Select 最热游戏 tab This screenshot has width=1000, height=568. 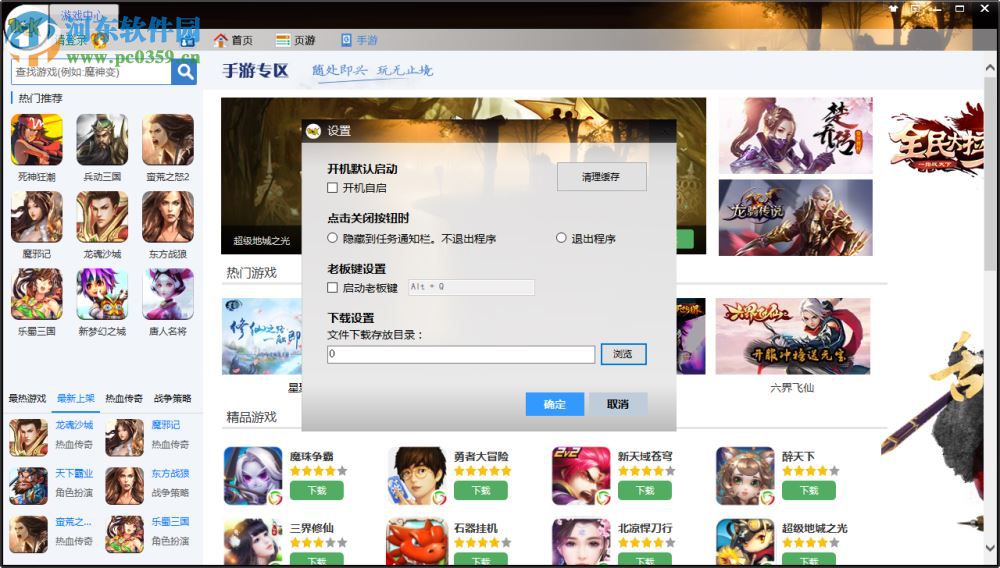click(27, 398)
